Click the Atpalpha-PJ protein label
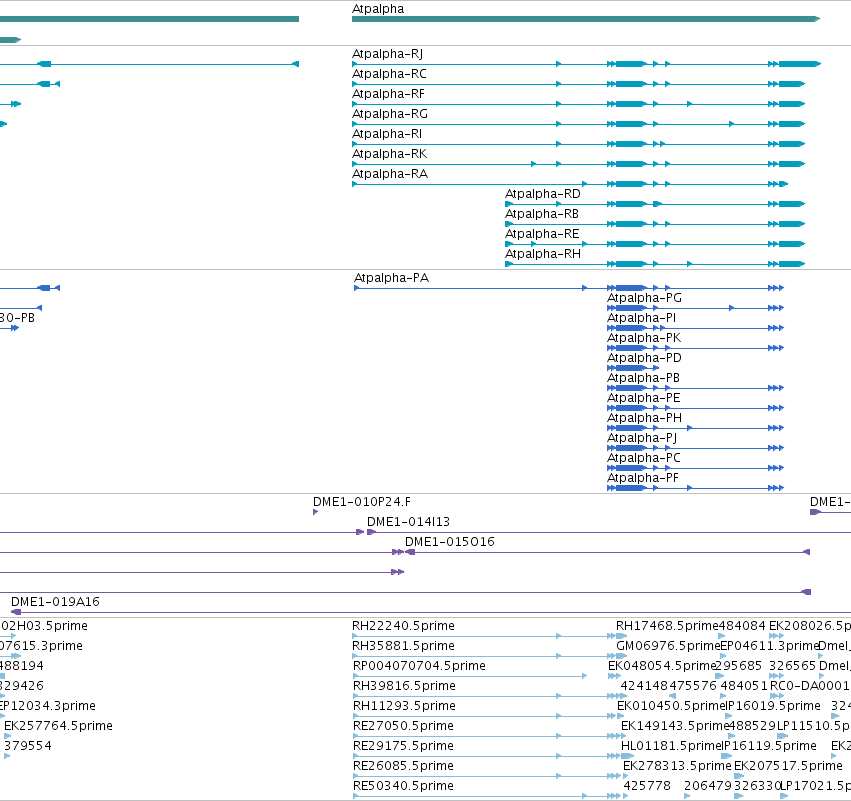This screenshot has width=851, height=801. [642, 438]
